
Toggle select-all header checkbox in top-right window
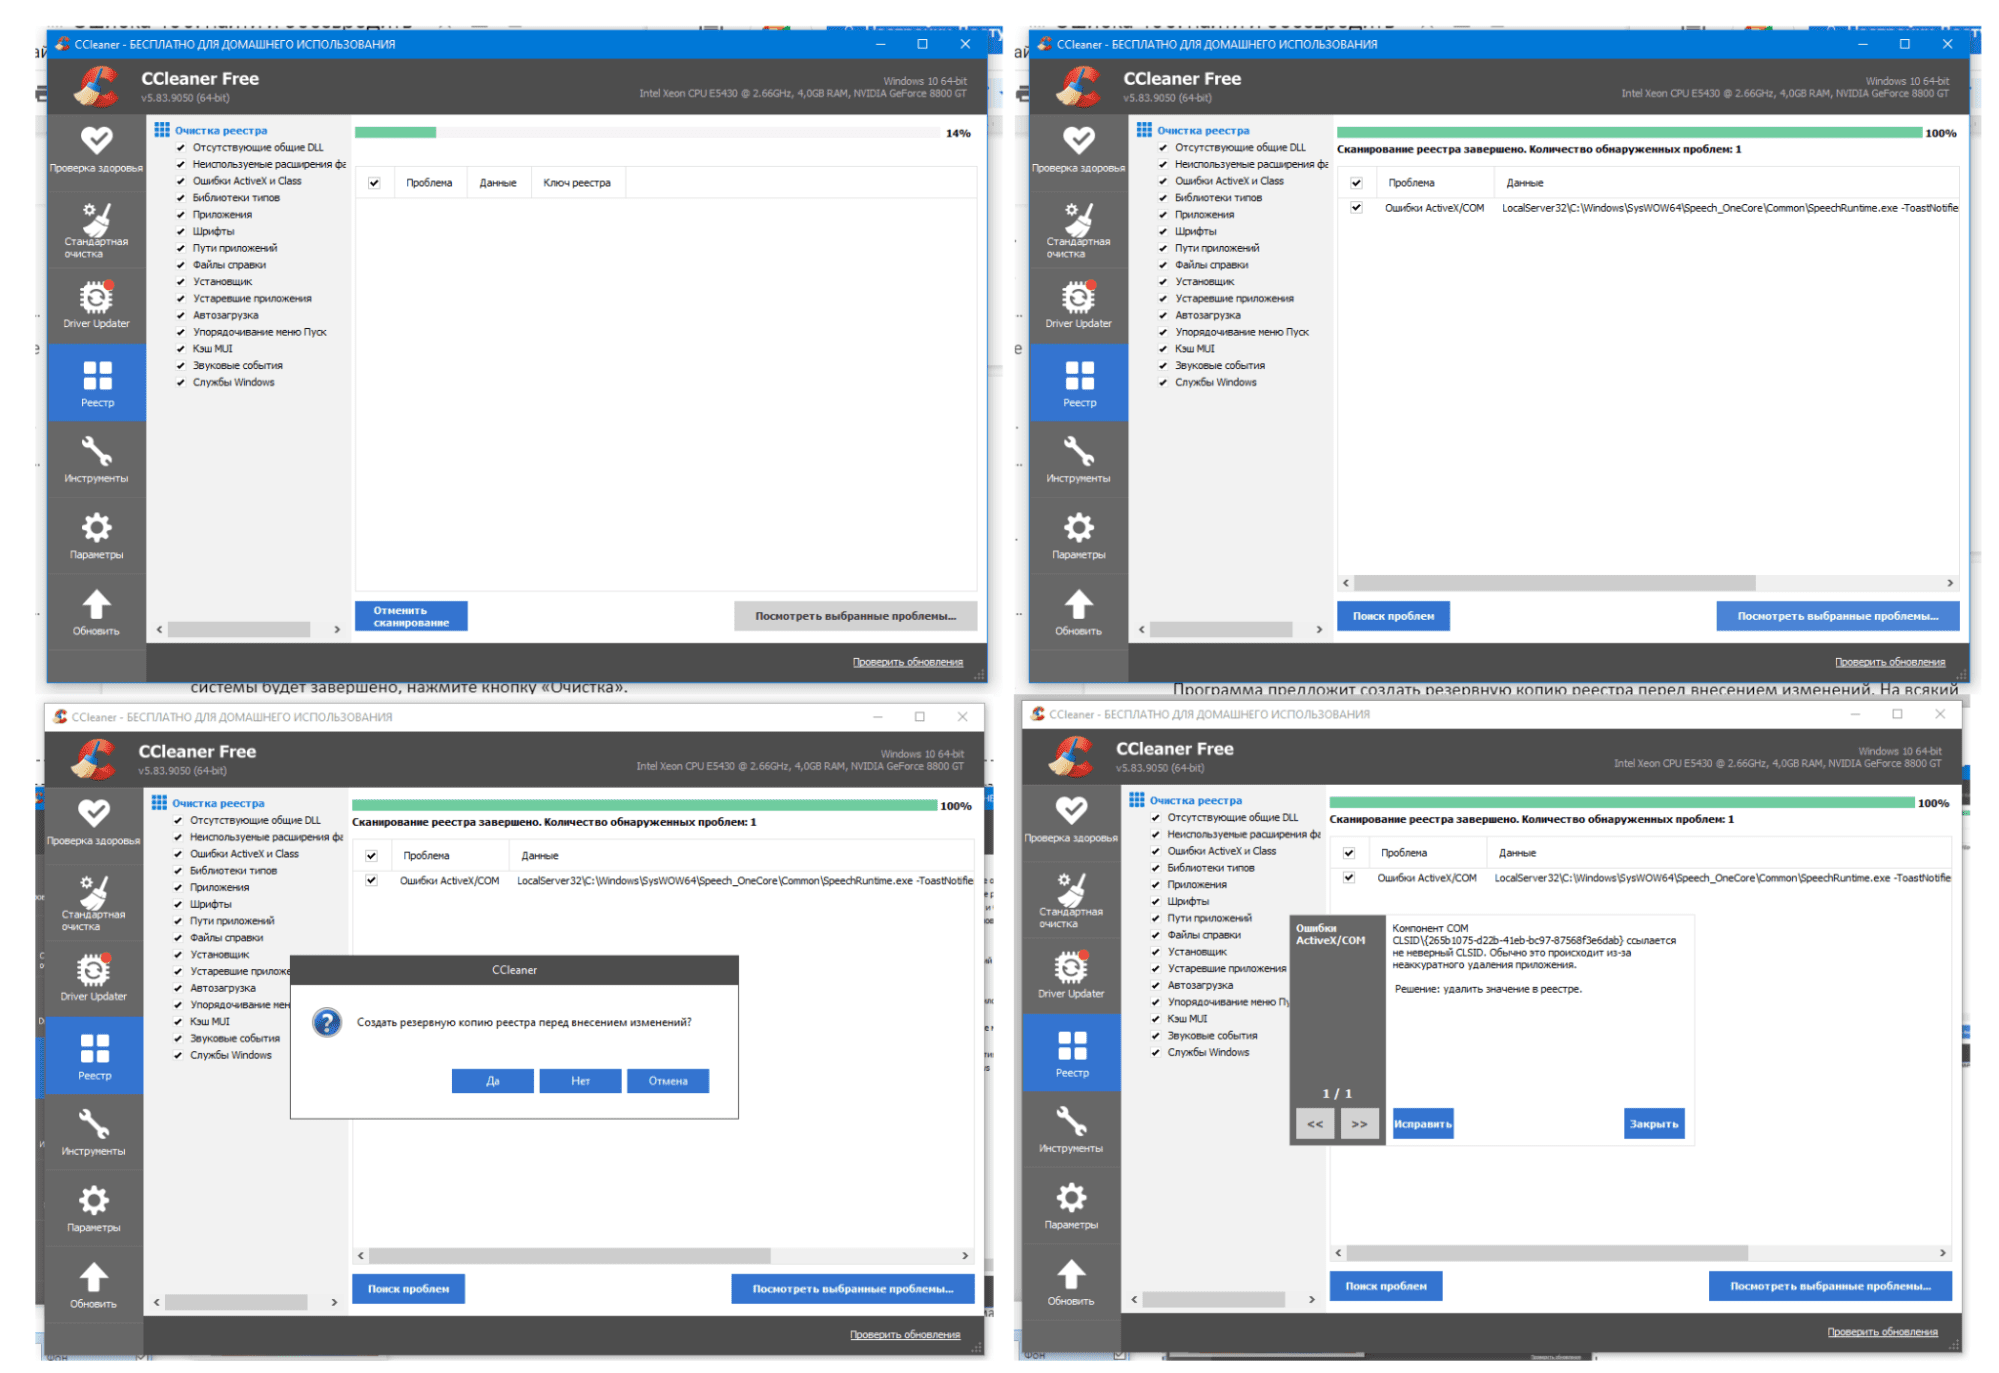click(x=1356, y=183)
